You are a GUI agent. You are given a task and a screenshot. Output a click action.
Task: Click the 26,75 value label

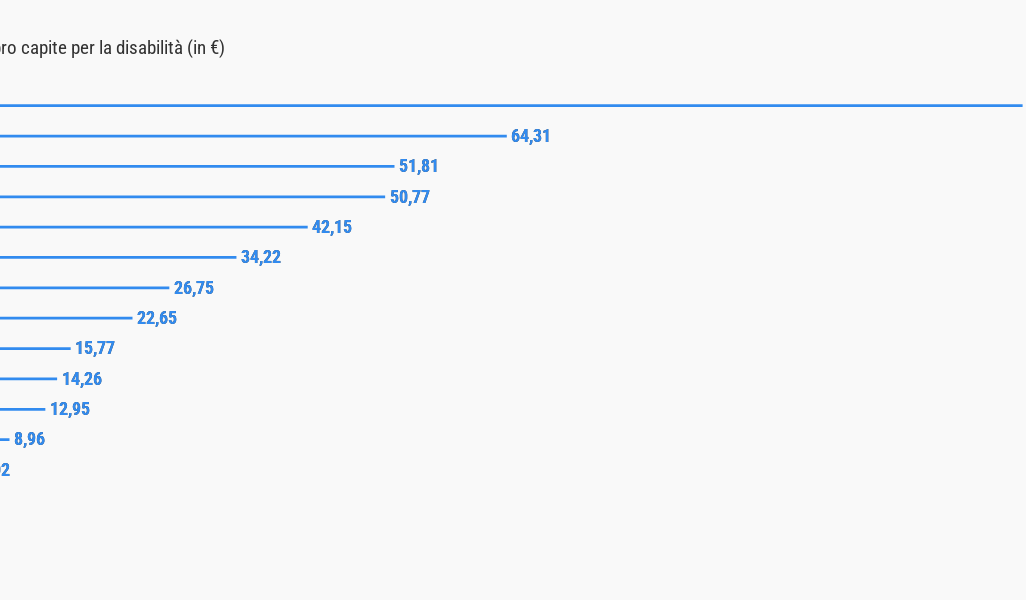click(x=194, y=288)
